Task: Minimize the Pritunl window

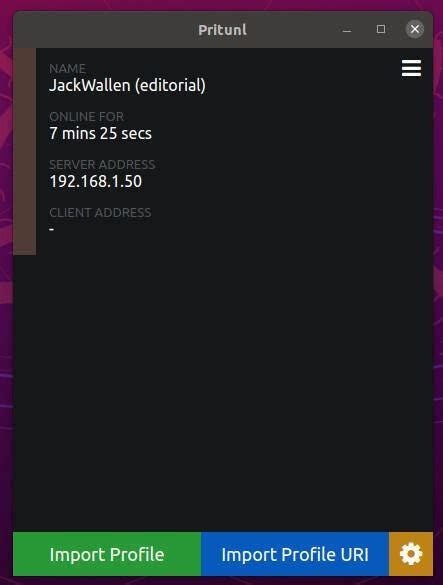Action: 347,29
